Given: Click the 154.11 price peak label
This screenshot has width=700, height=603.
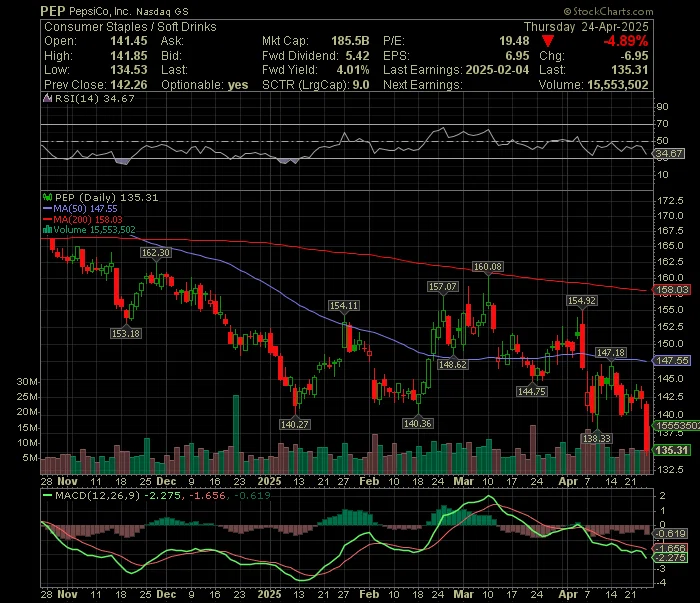Looking at the screenshot, I should click(344, 306).
